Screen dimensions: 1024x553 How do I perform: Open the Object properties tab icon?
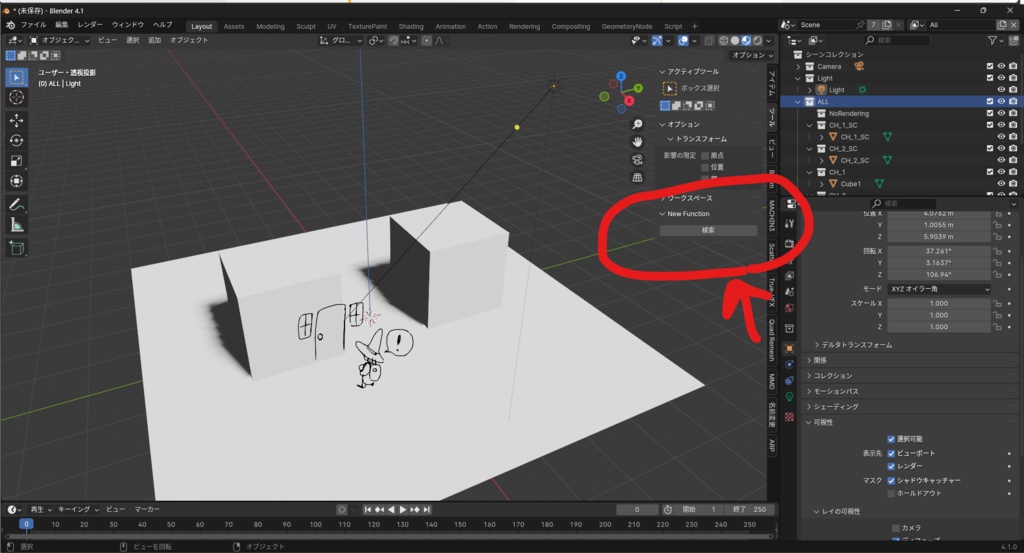click(x=790, y=349)
